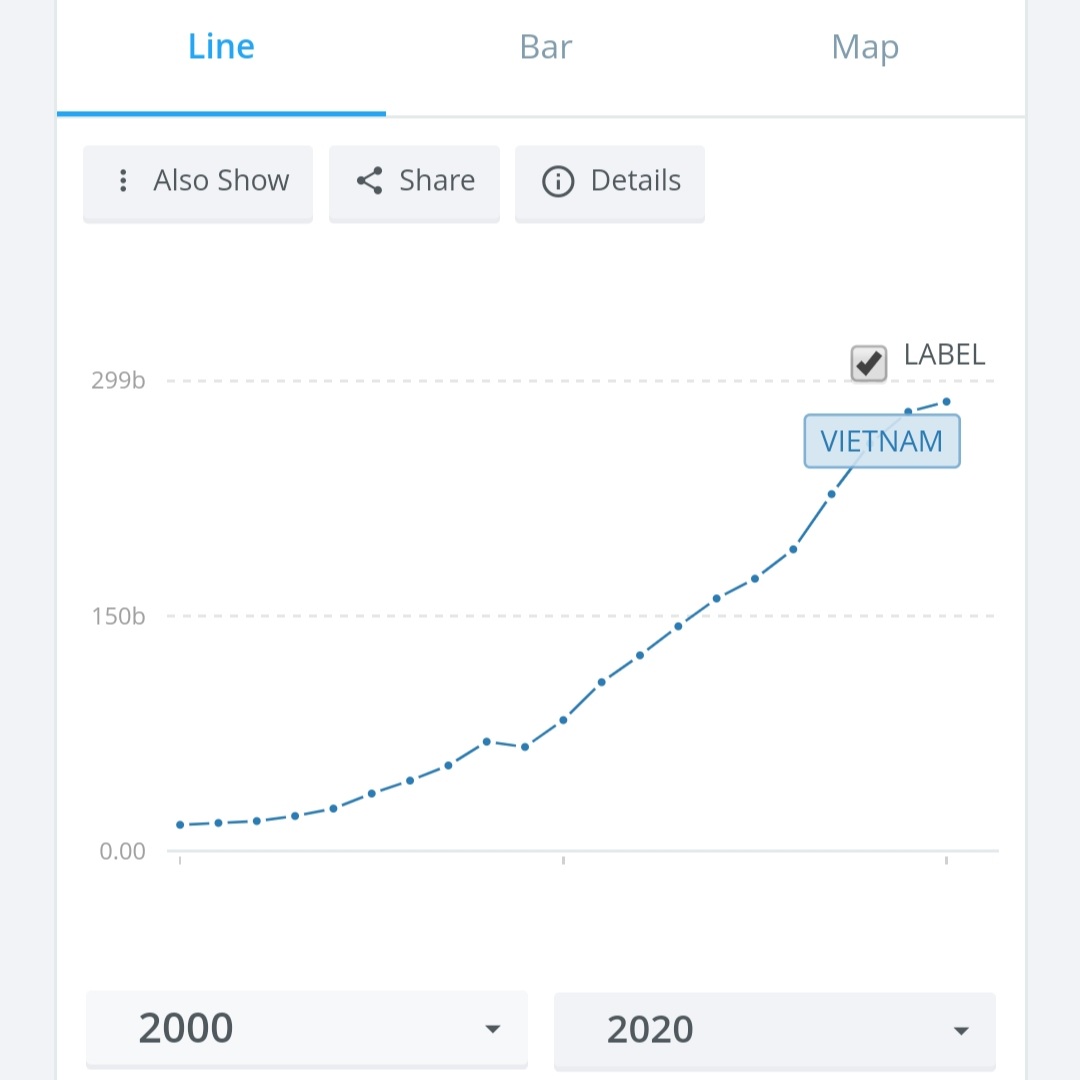This screenshot has height=1080, width=1080.
Task: Click the LABEL text next to the checkbox
Action: (944, 355)
